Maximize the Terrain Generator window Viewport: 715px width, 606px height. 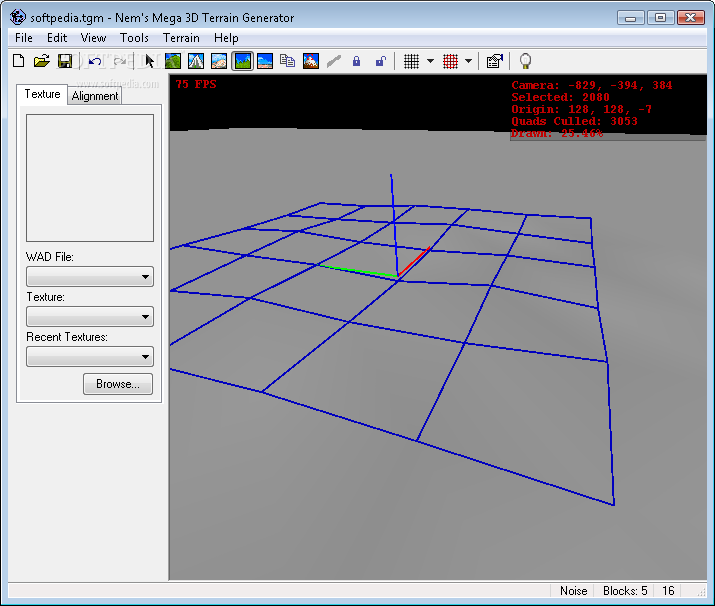coord(660,18)
